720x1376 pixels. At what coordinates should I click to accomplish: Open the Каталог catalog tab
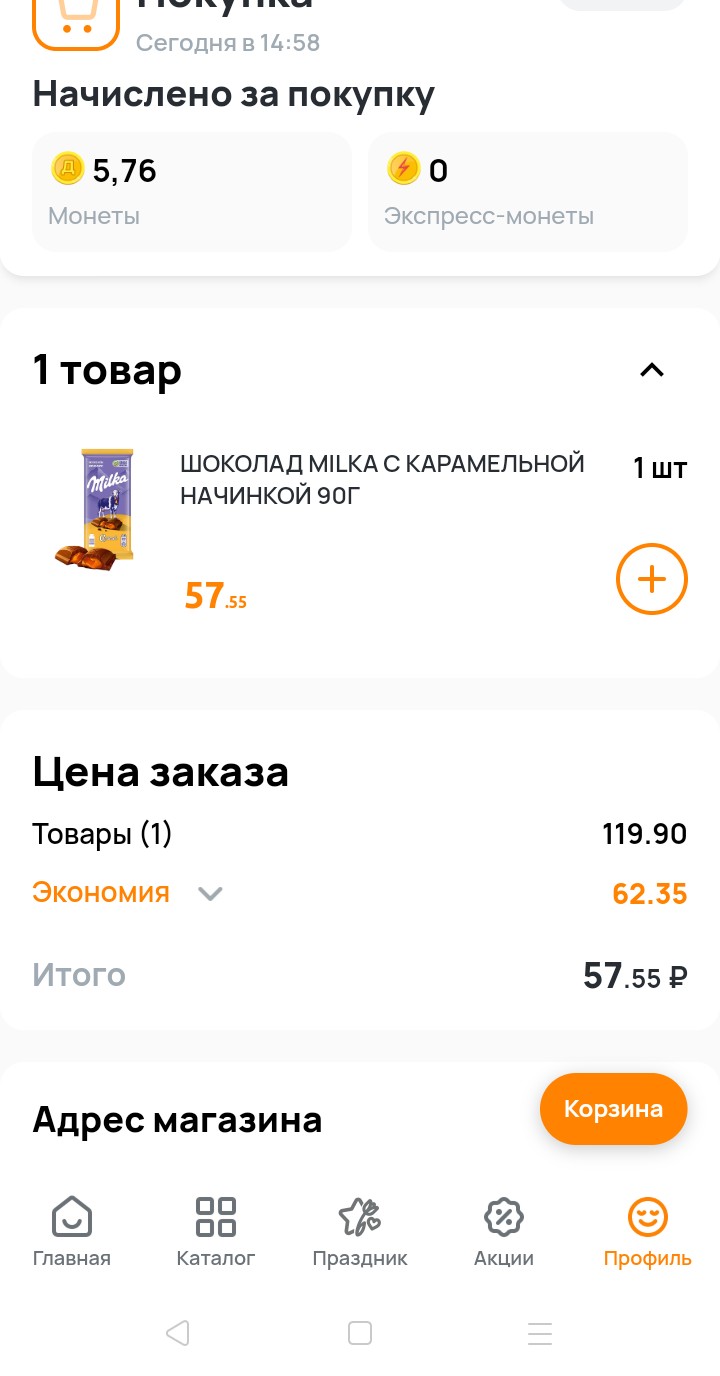point(216,1232)
